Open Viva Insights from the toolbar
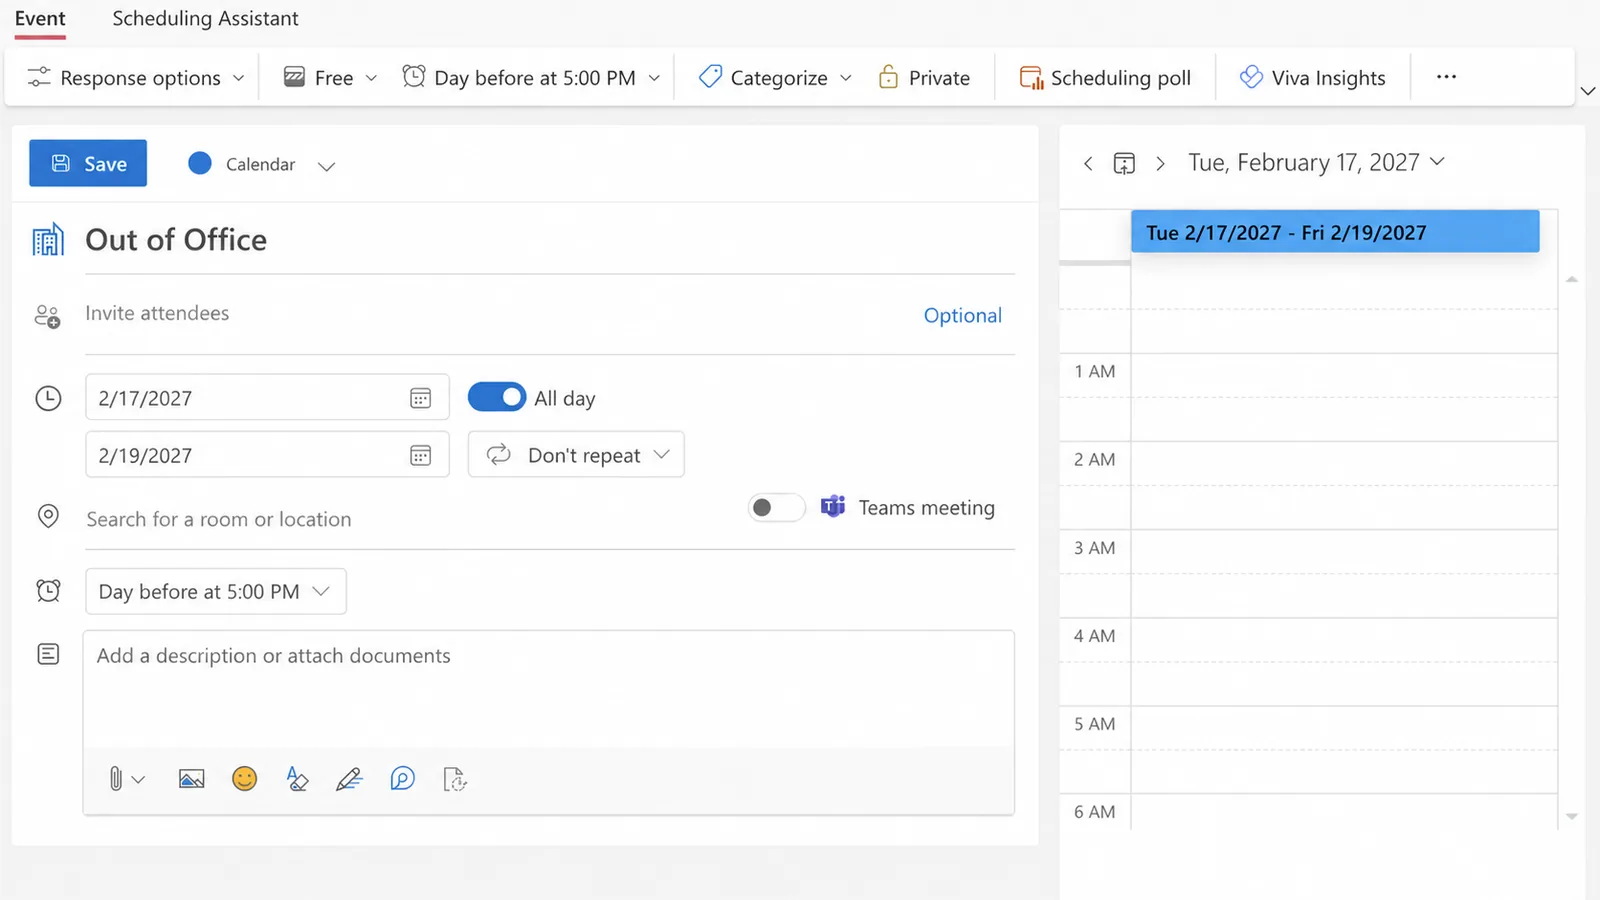This screenshot has height=900, width=1600. coord(1312,78)
